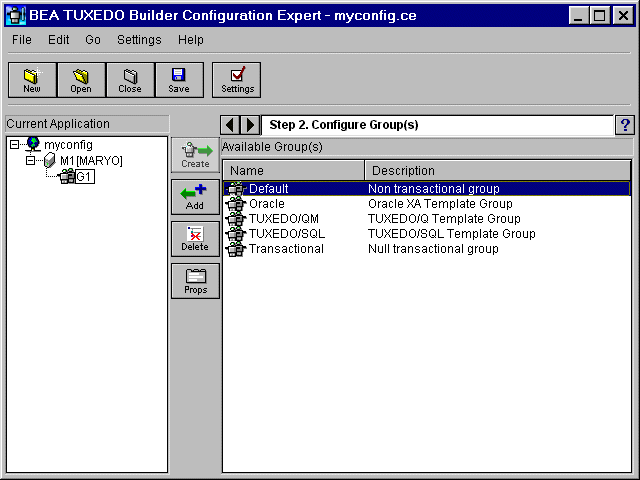The width and height of the screenshot is (640, 480).
Task: Select the TUXEDO/QM group name
Action: [284, 219]
